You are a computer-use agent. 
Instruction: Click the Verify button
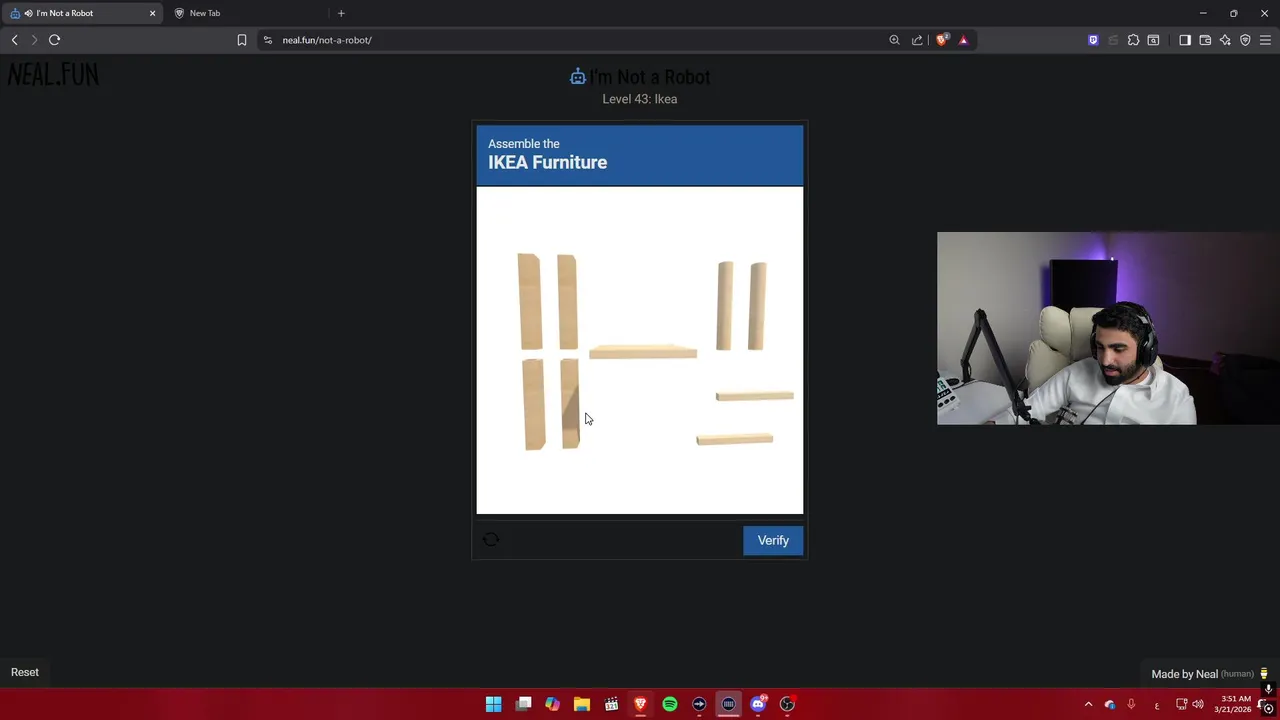click(773, 540)
